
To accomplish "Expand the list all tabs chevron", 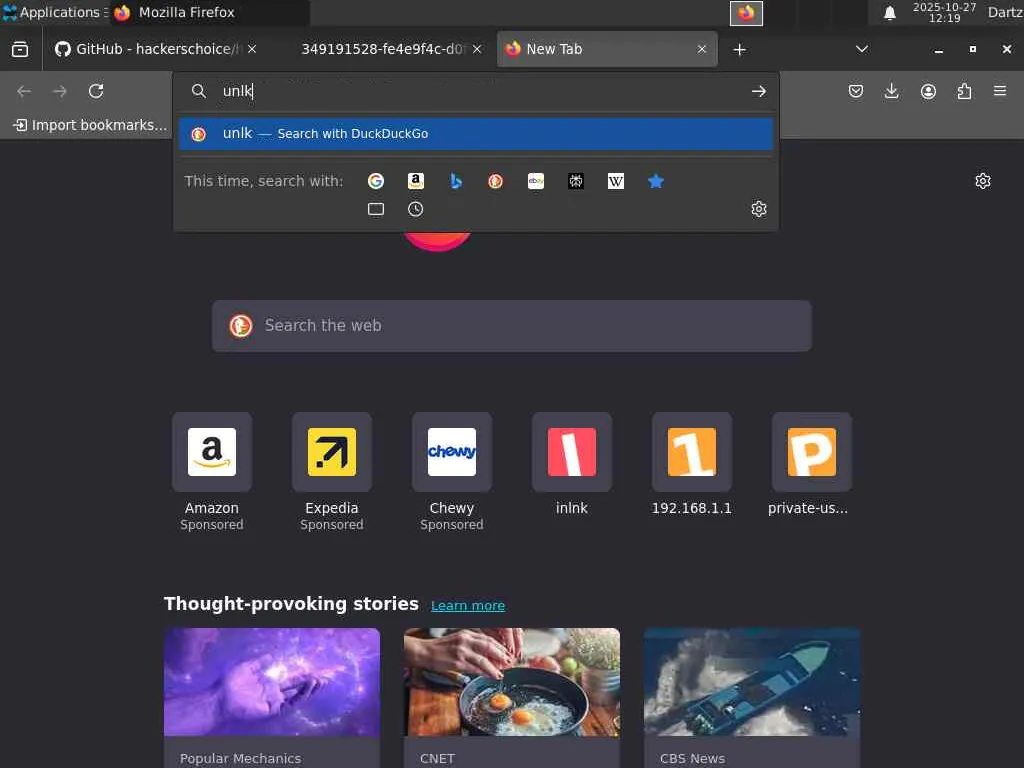I will tap(862, 49).
